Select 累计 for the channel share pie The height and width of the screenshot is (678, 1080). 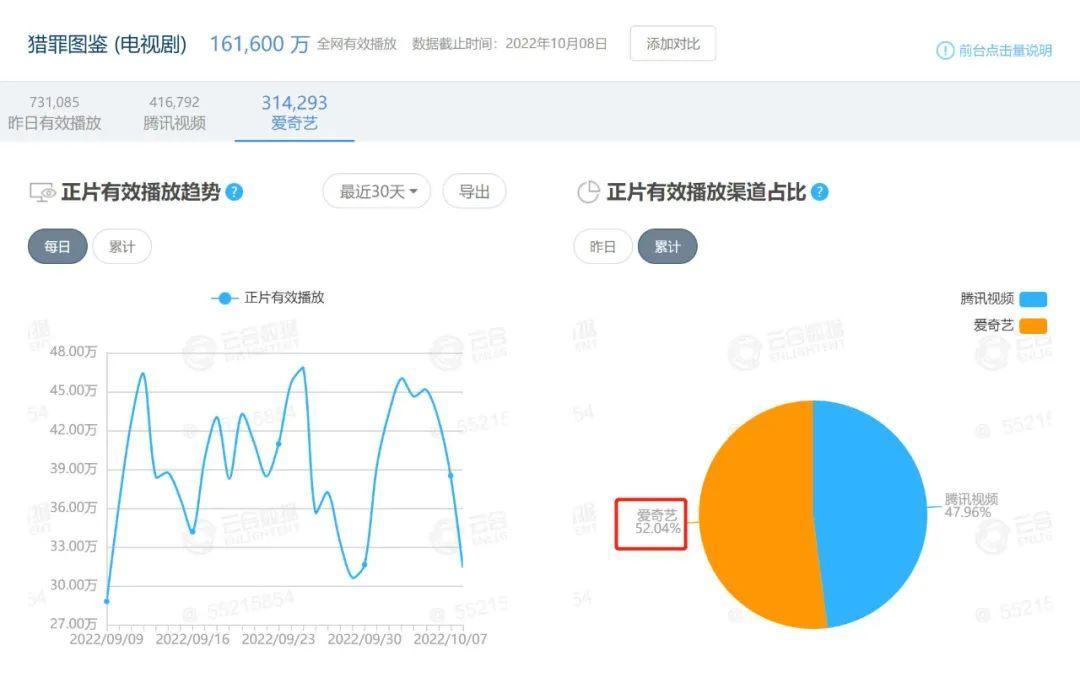tap(667, 246)
